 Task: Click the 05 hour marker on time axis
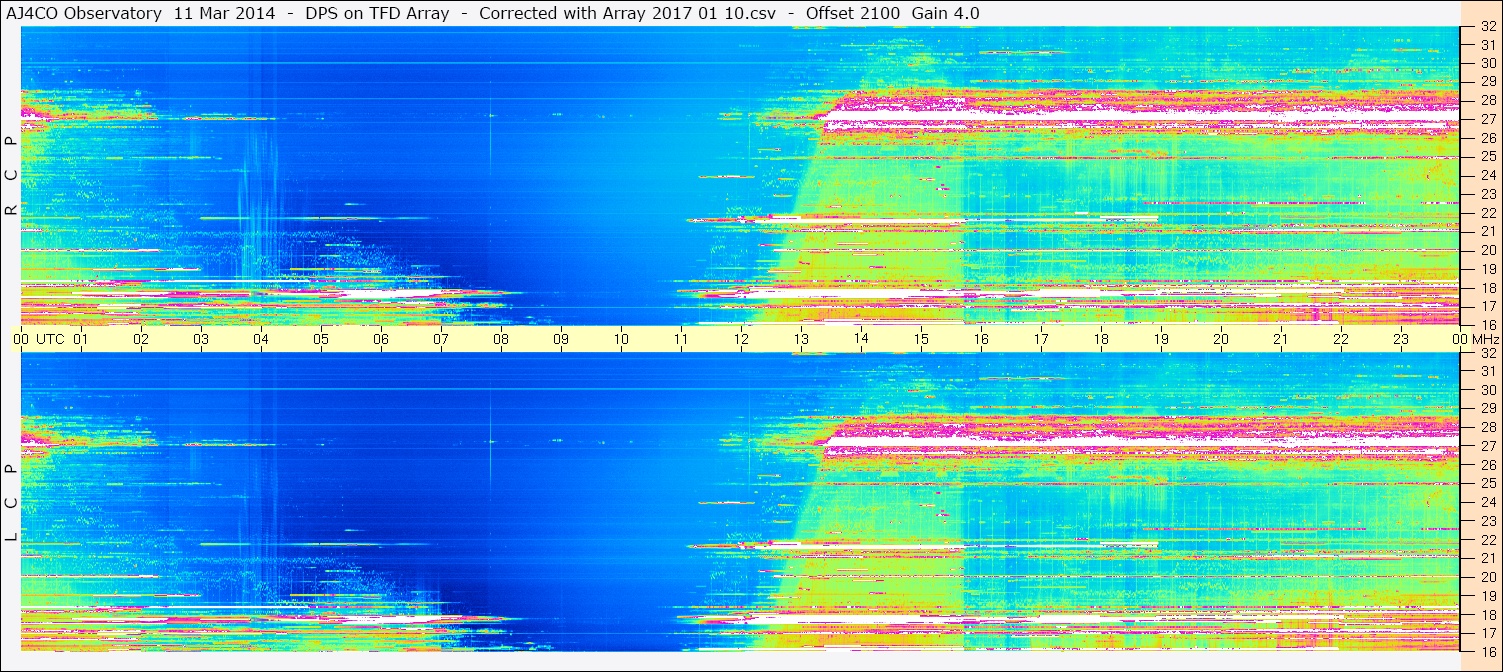point(321,339)
